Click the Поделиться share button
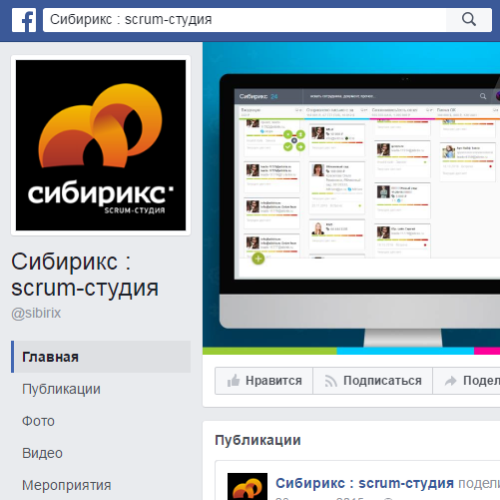 (466, 381)
